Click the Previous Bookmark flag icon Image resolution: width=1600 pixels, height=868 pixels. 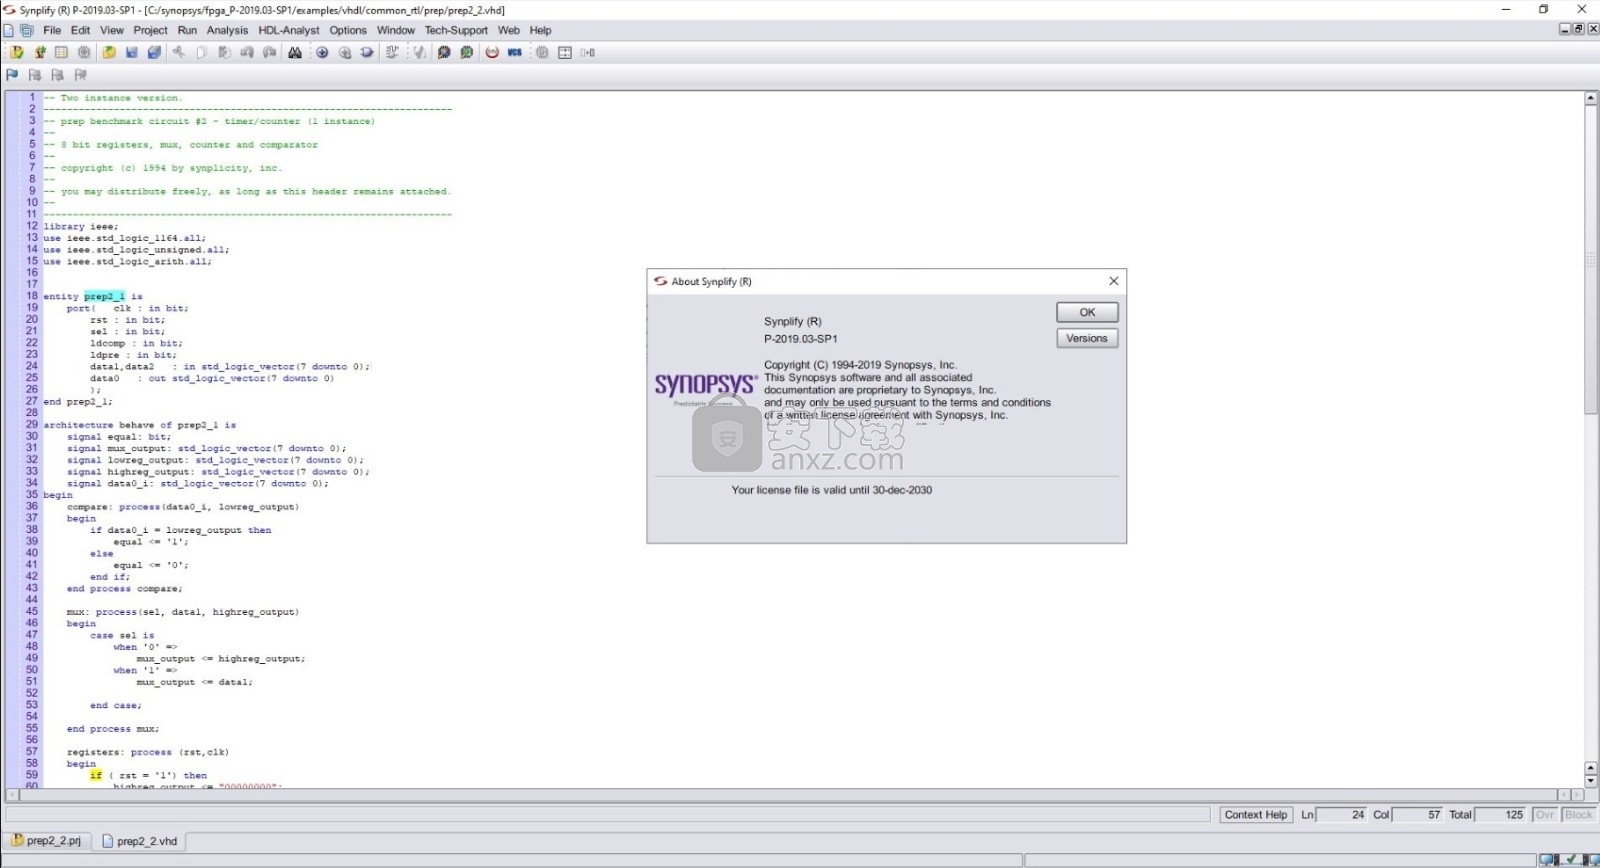pyautogui.click(x=58, y=75)
